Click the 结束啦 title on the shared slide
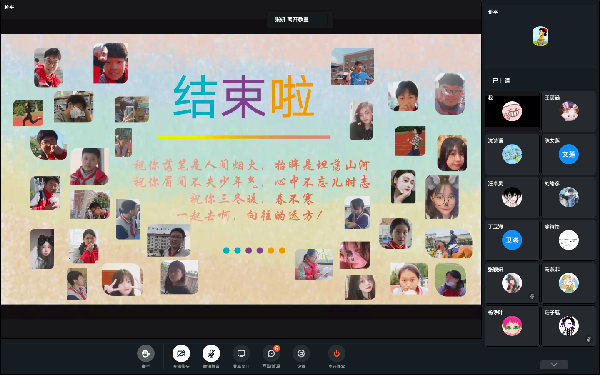The height and width of the screenshot is (375, 600). point(244,96)
